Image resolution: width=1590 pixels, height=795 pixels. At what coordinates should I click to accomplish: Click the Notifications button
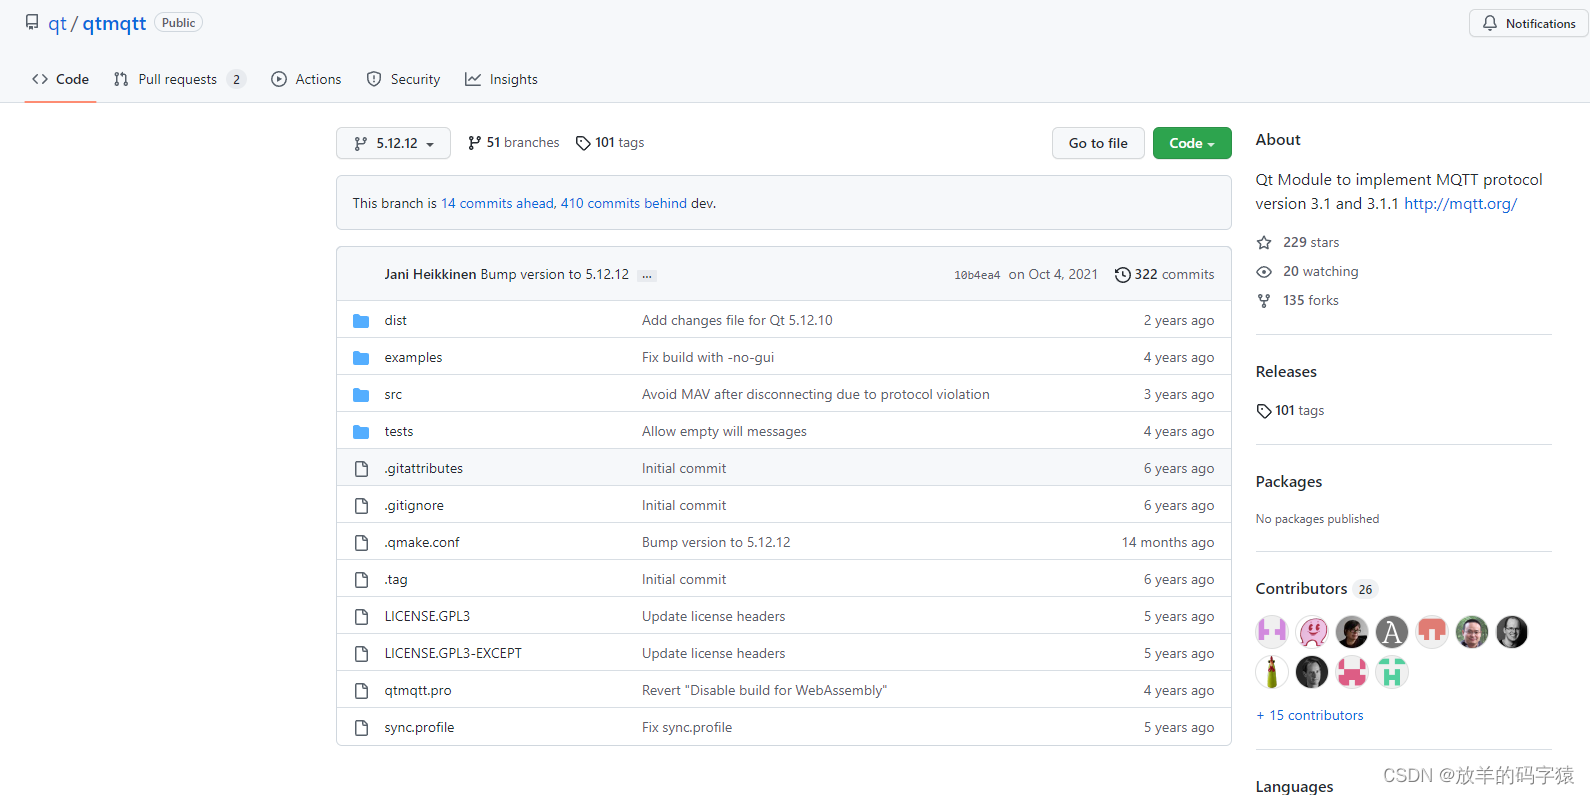1528,23
